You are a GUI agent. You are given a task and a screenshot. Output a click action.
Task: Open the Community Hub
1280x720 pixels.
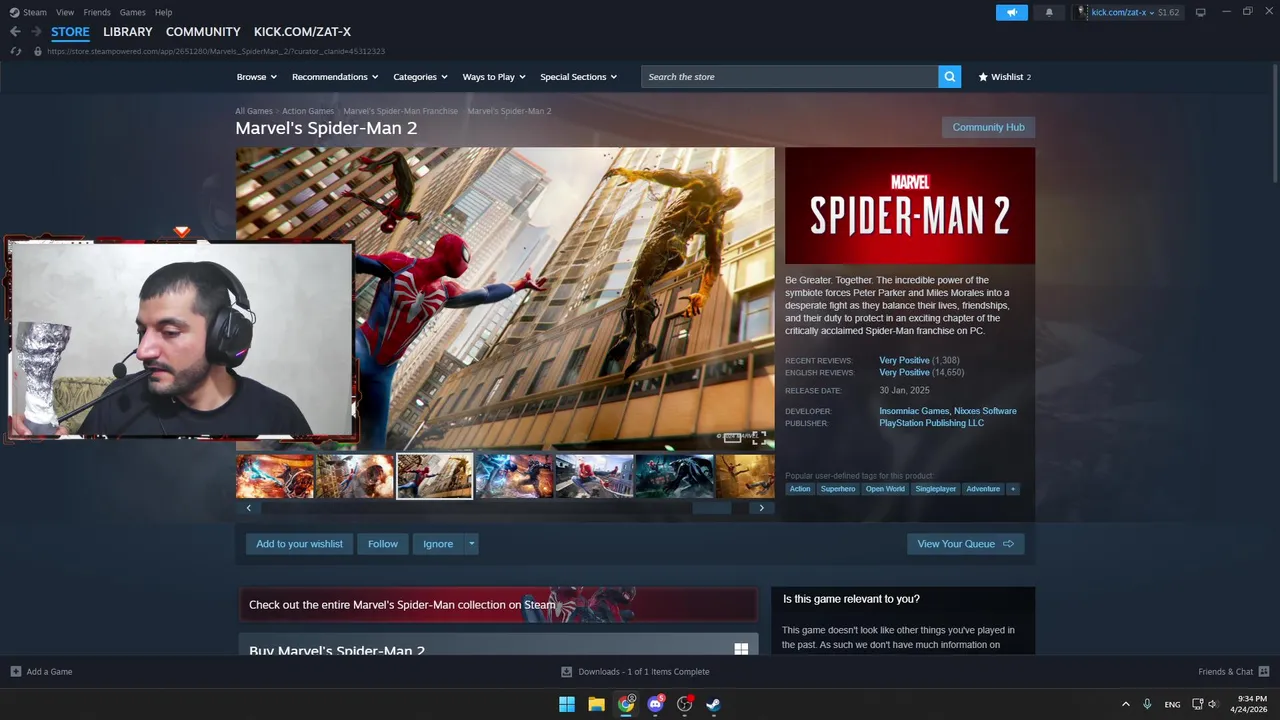pos(988,127)
